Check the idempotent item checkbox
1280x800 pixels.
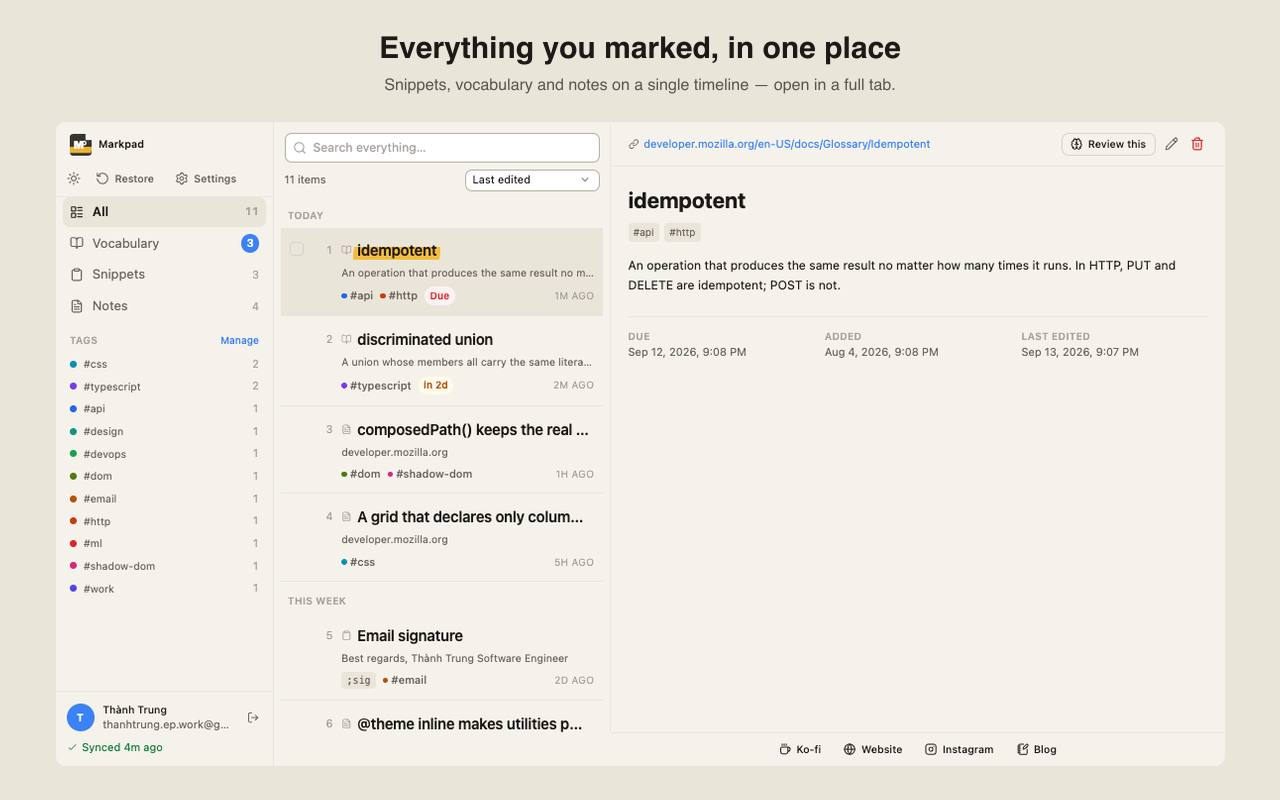click(297, 249)
